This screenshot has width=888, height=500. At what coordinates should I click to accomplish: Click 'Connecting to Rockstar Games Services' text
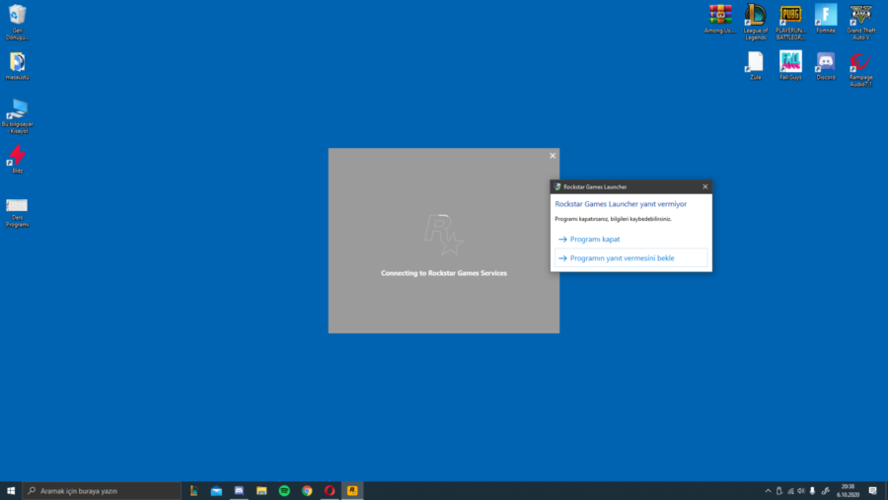(x=444, y=273)
